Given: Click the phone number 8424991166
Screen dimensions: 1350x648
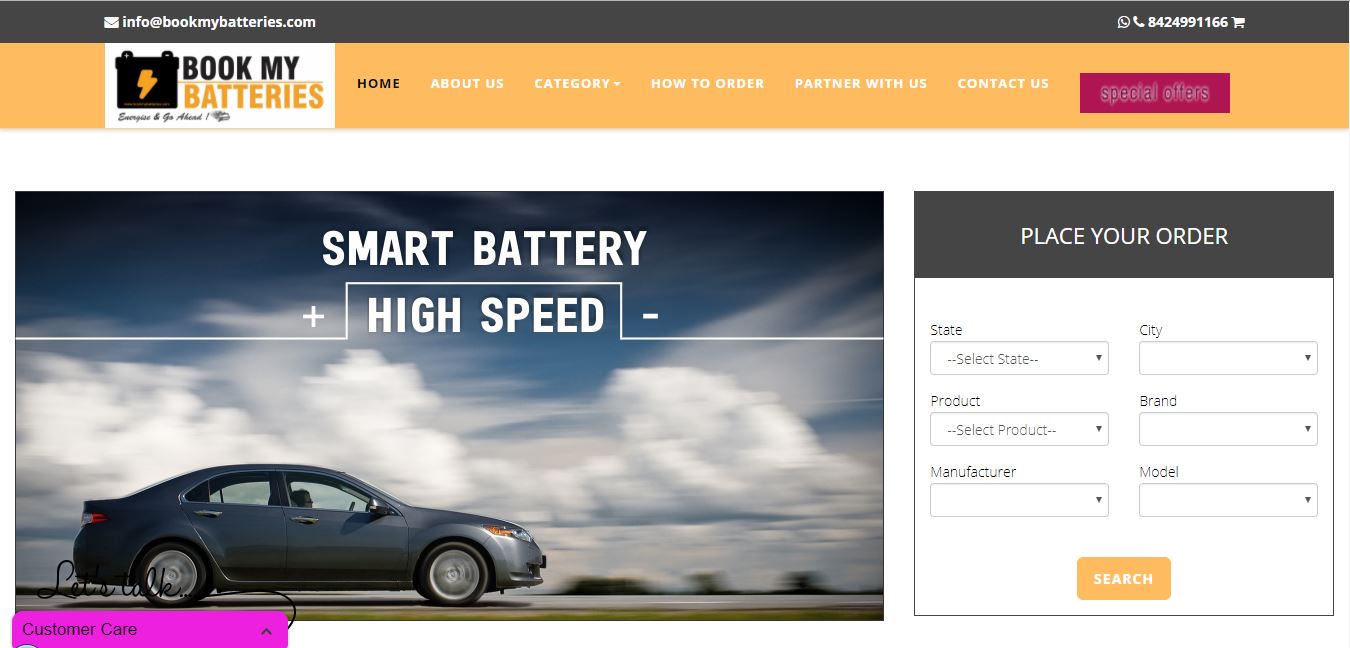Looking at the screenshot, I should pyautogui.click(x=1187, y=22).
